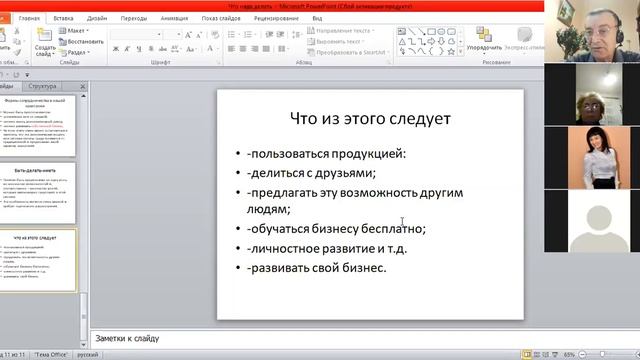Screen dimensions: 640x360
Task: Select 'Быть-делать-иметь' slide thumbnail
Action: 38,193
